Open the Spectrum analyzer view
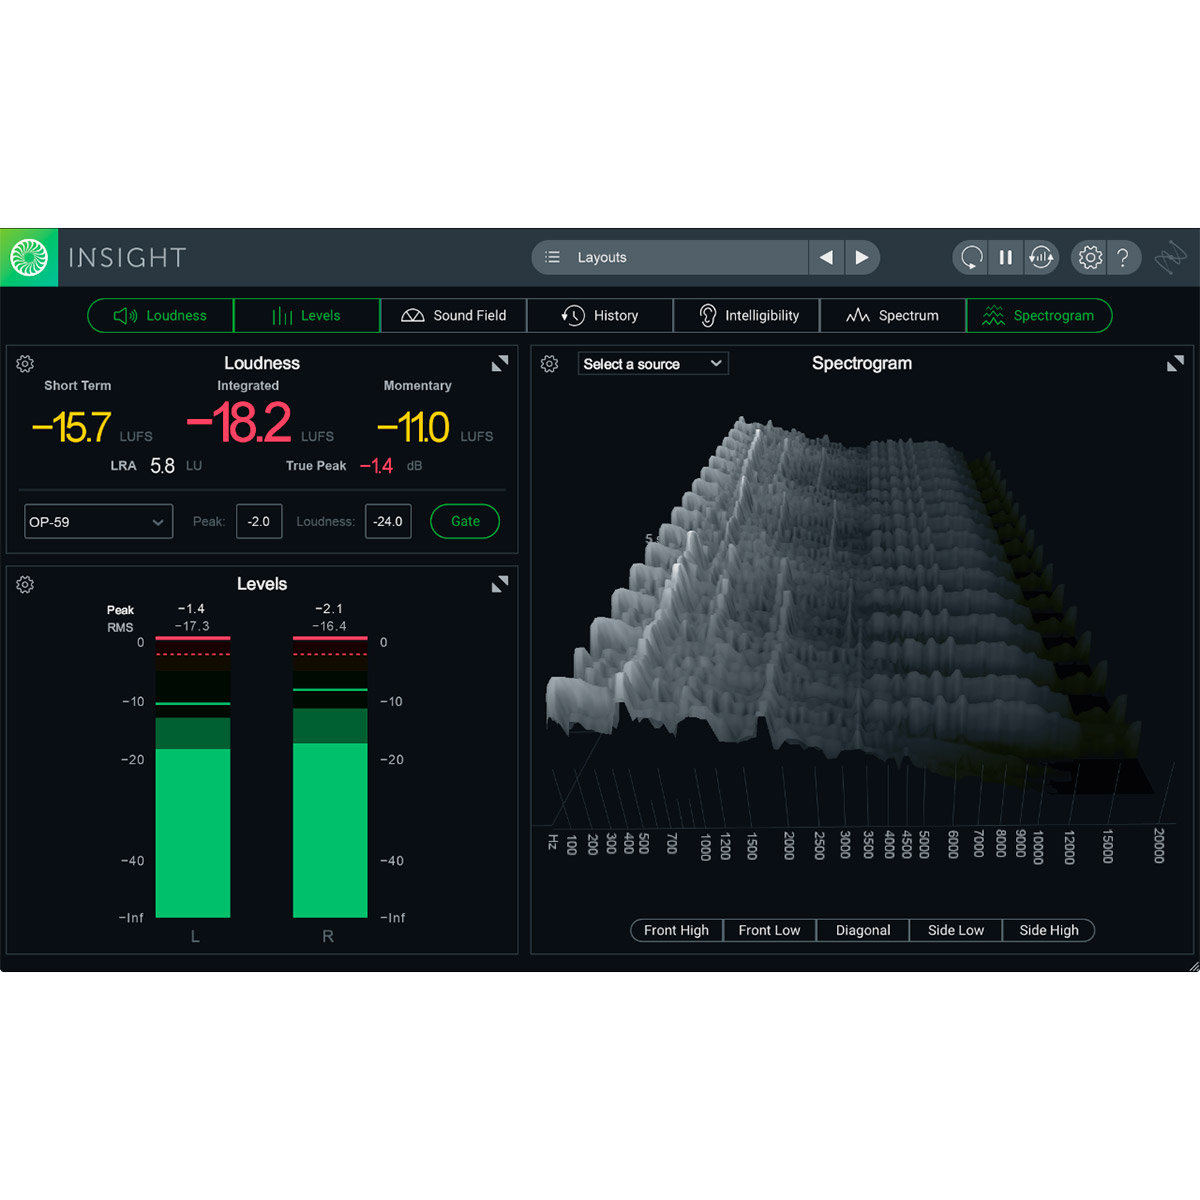 click(893, 315)
